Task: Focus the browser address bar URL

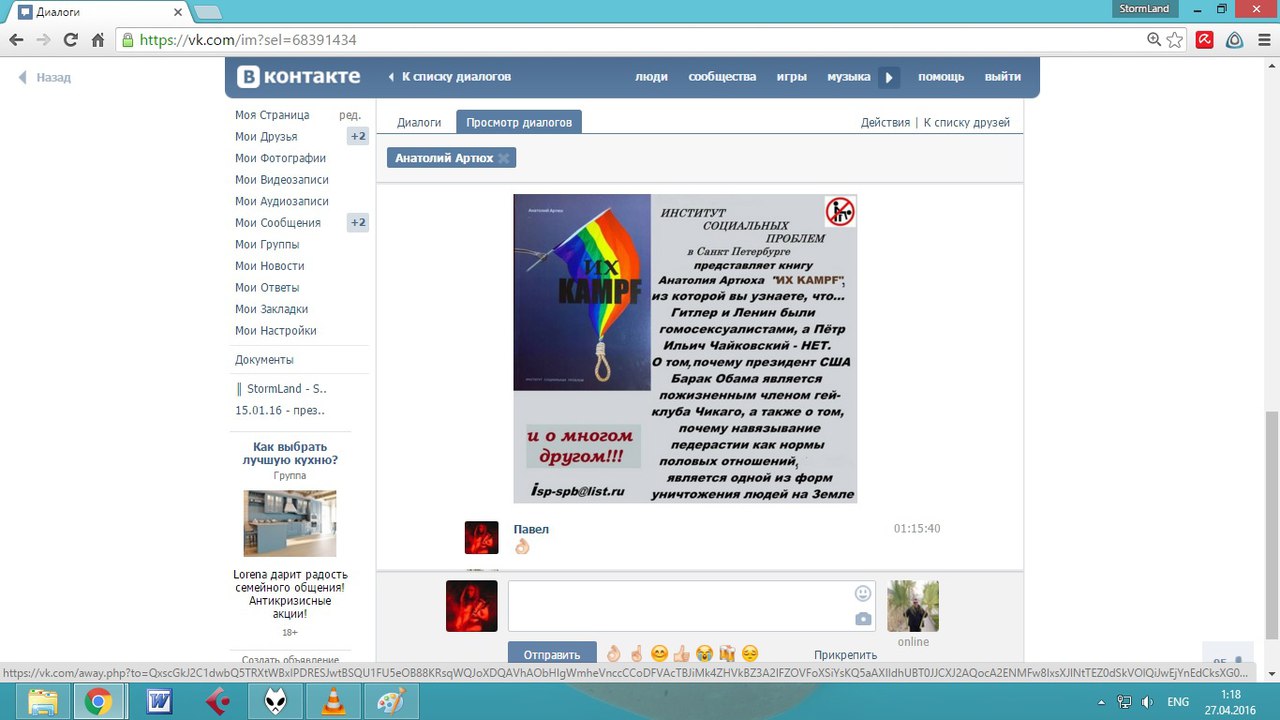Action: tap(630, 40)
